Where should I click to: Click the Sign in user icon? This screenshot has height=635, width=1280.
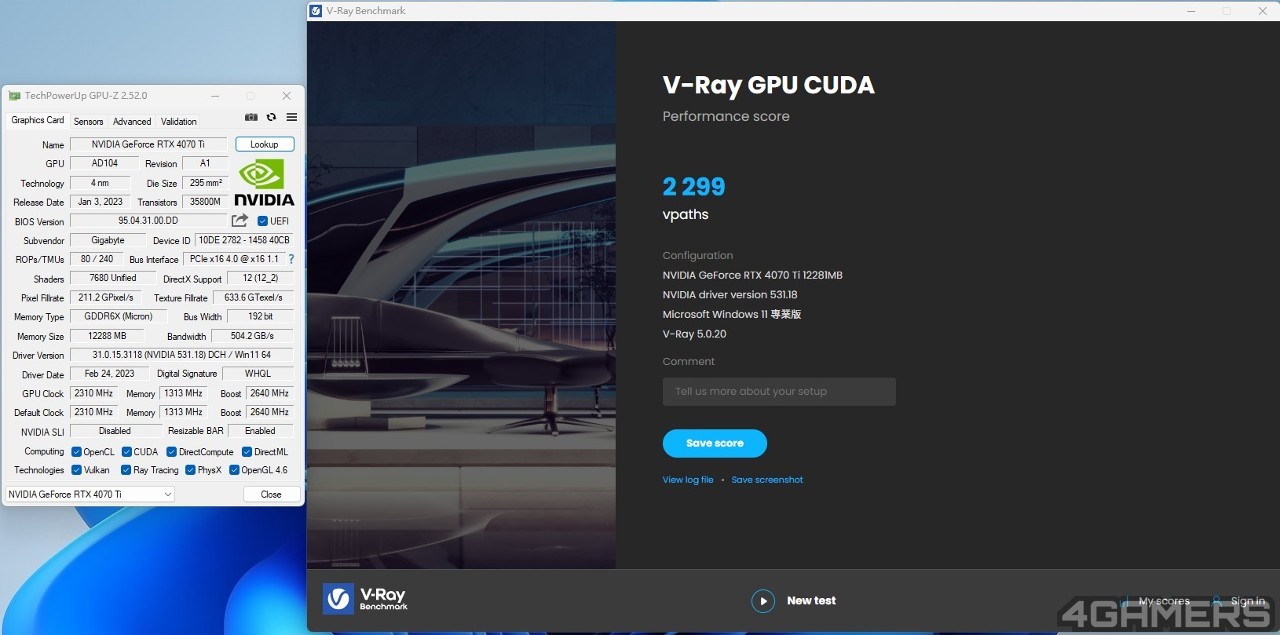coord(1217,601)
